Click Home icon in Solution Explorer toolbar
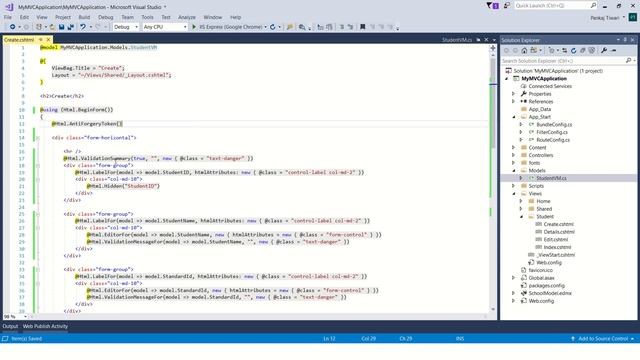The image size is (640, 360). click(524, 51)
